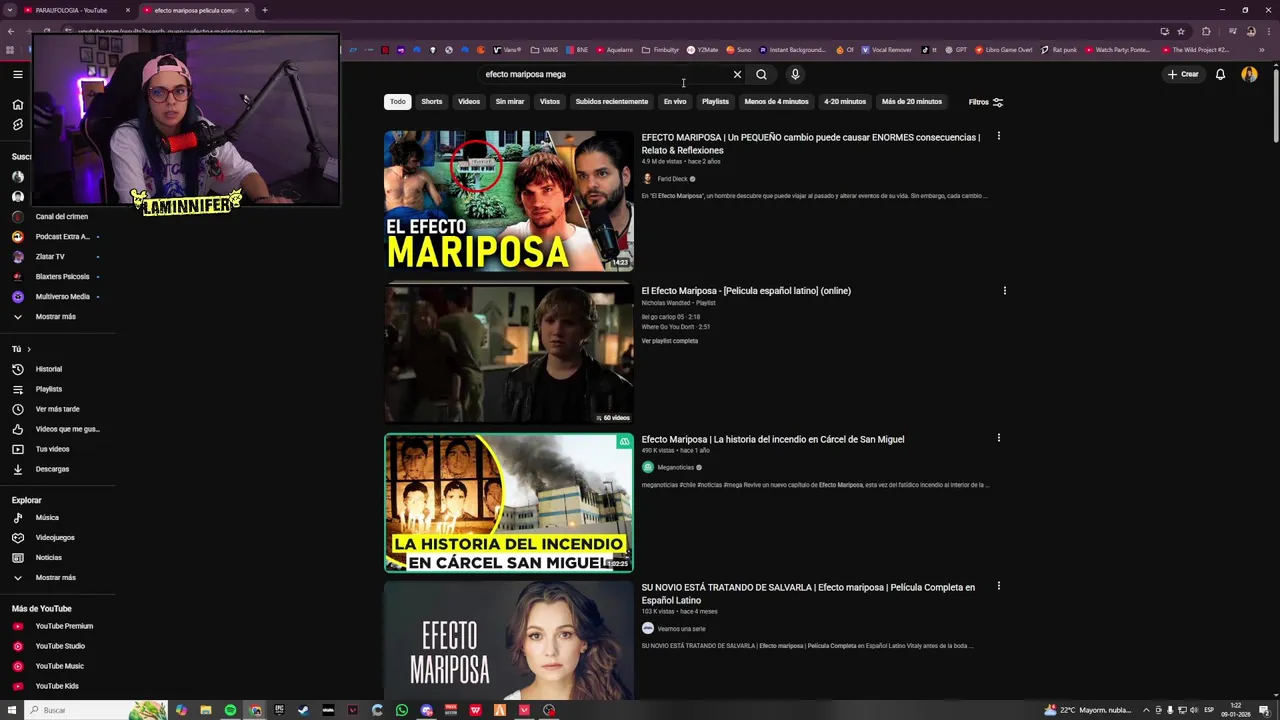The height and width of the screenshot is (720, 1280).
Task: Open the YouTube hamburger guide menu
Action: [17, 74]
